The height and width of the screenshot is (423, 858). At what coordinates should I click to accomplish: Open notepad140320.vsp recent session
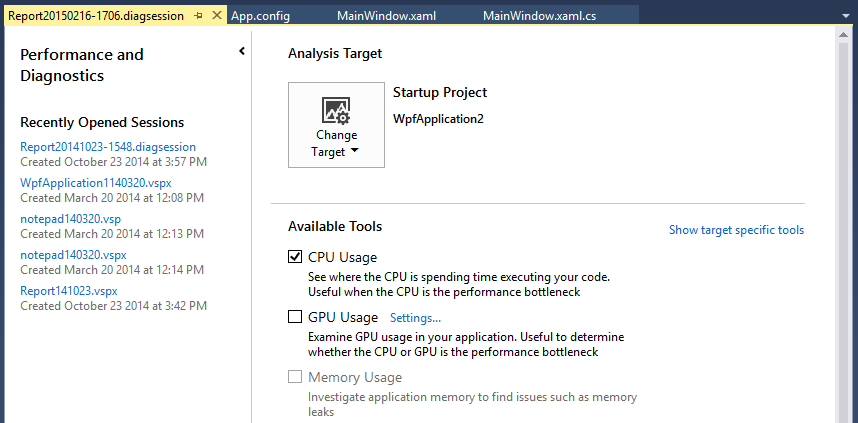(71, 219)
